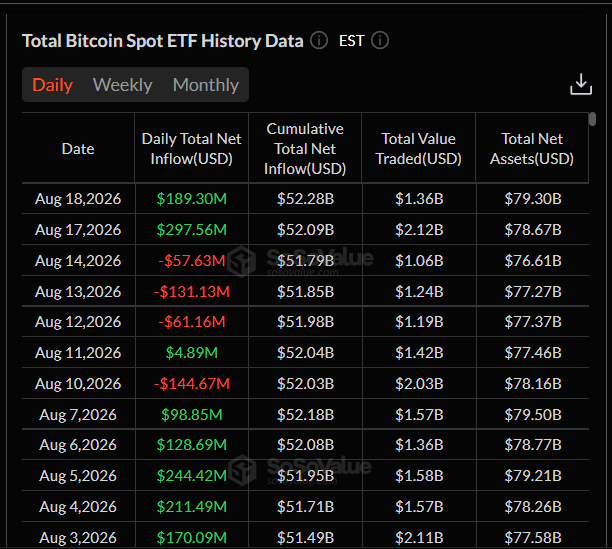Screen dimensions: 612x549
Task: Click Total Value Traded column header
Action: 418,149
